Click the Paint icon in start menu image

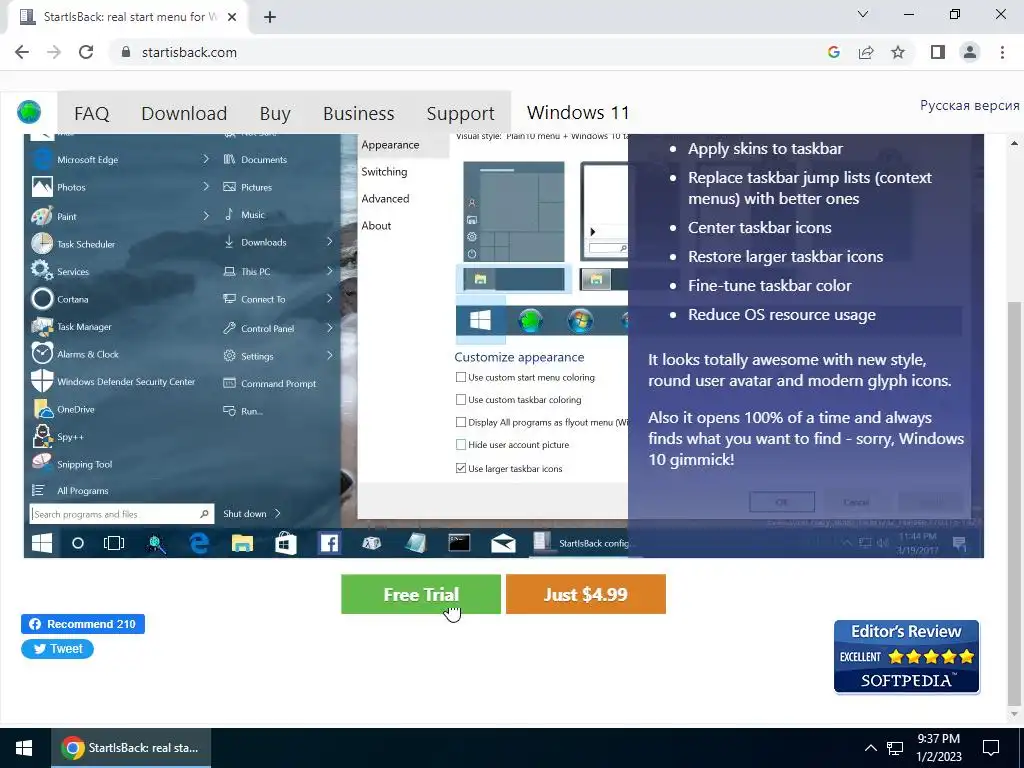point(42,216)
